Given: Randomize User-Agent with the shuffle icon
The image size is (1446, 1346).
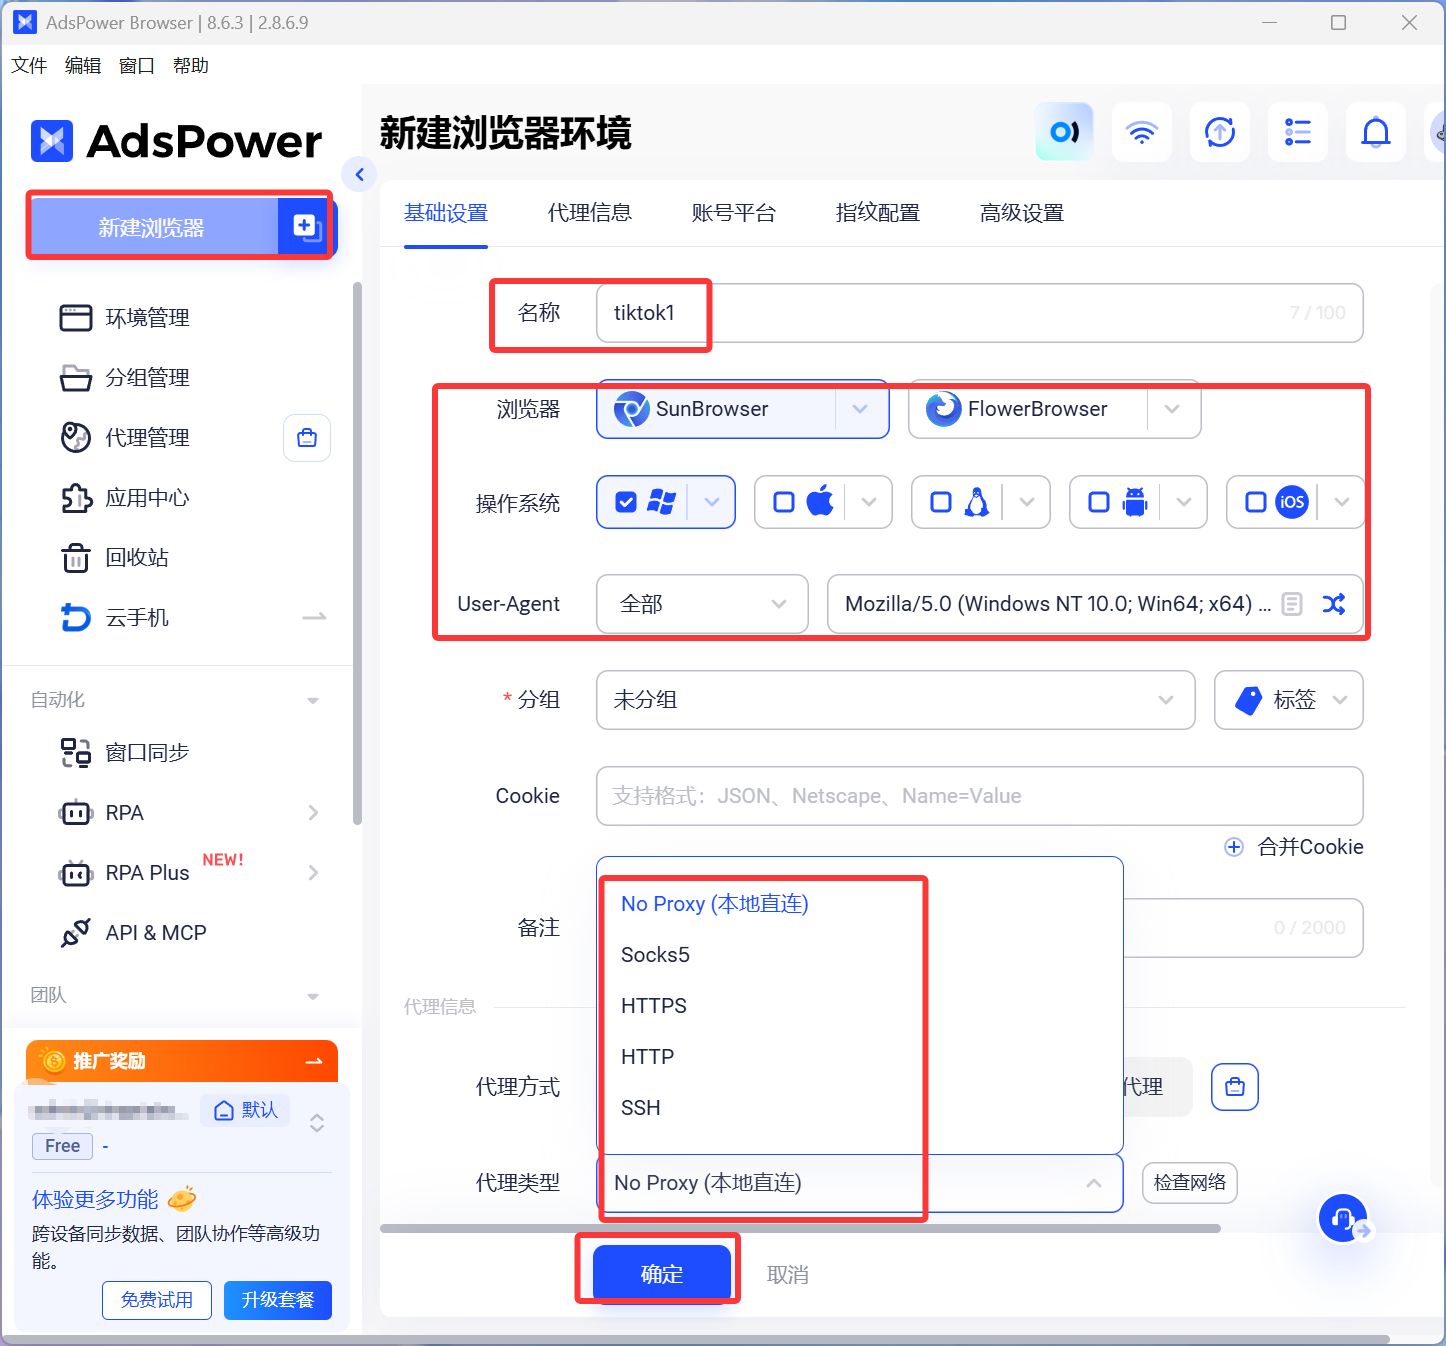Looking at the screenshot, I should tap(1334, 604).
